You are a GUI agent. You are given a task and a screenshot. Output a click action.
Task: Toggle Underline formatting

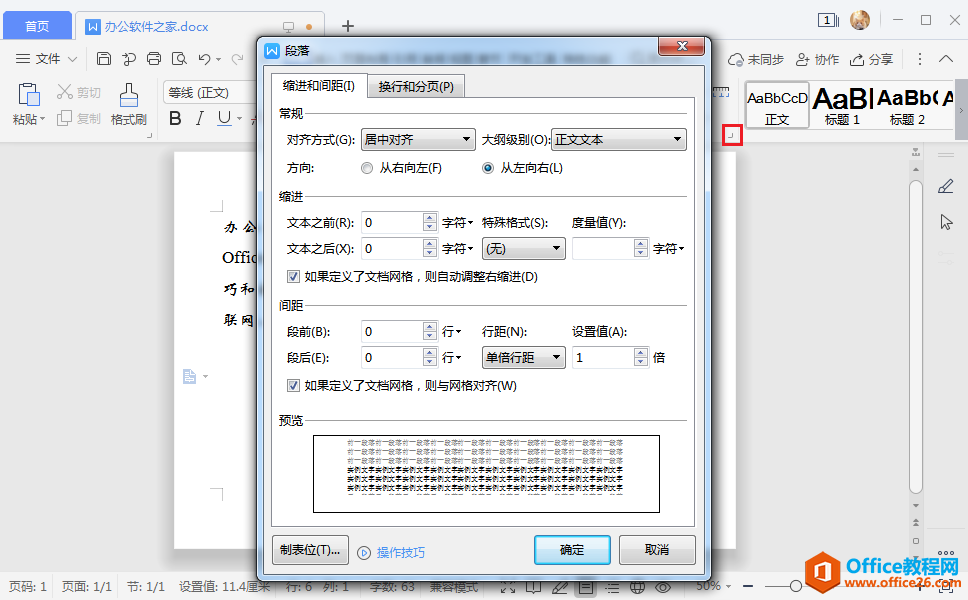click(224, 118)
